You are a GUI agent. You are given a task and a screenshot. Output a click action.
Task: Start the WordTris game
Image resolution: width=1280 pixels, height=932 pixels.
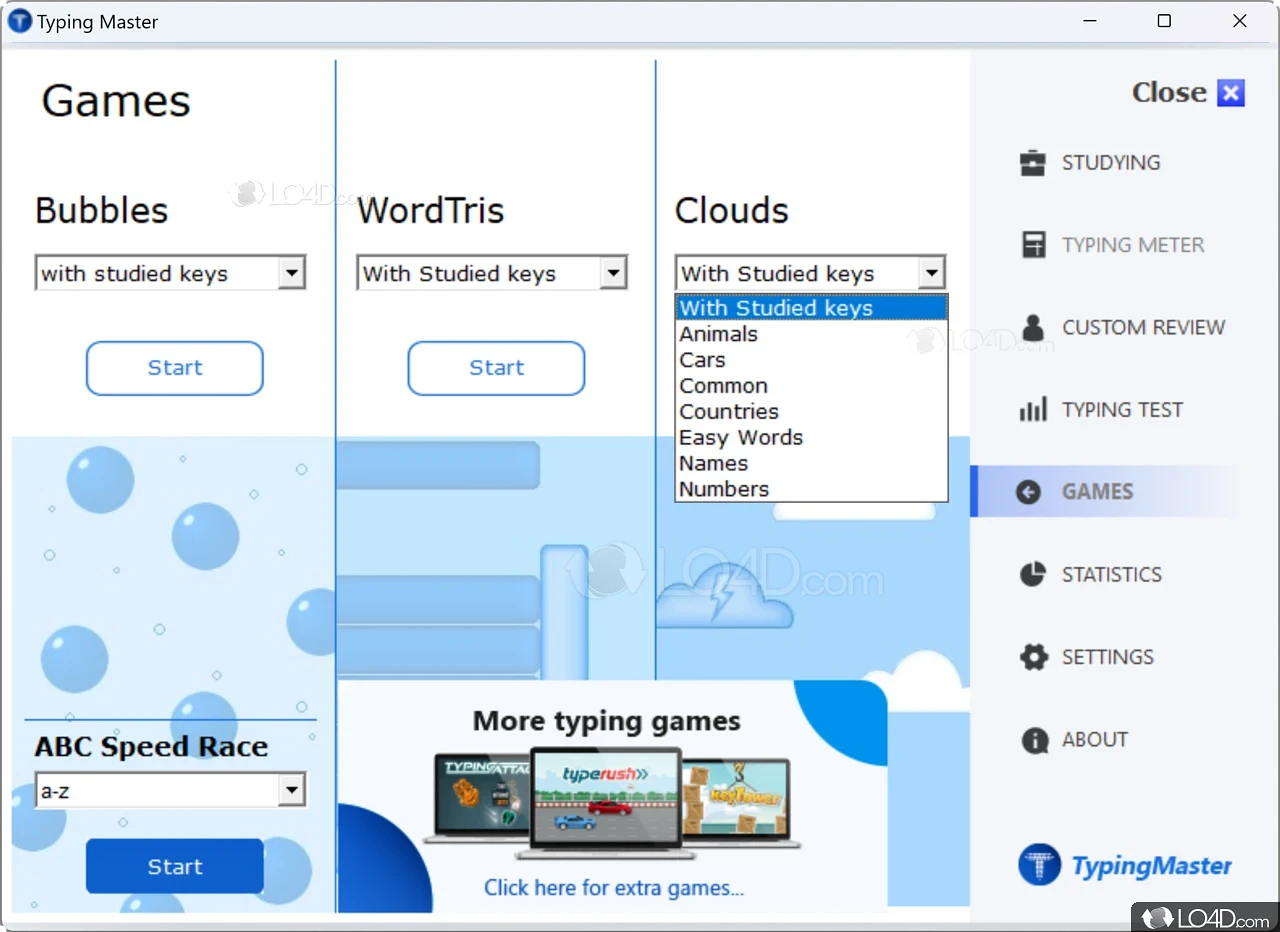[x=496, y=368]
